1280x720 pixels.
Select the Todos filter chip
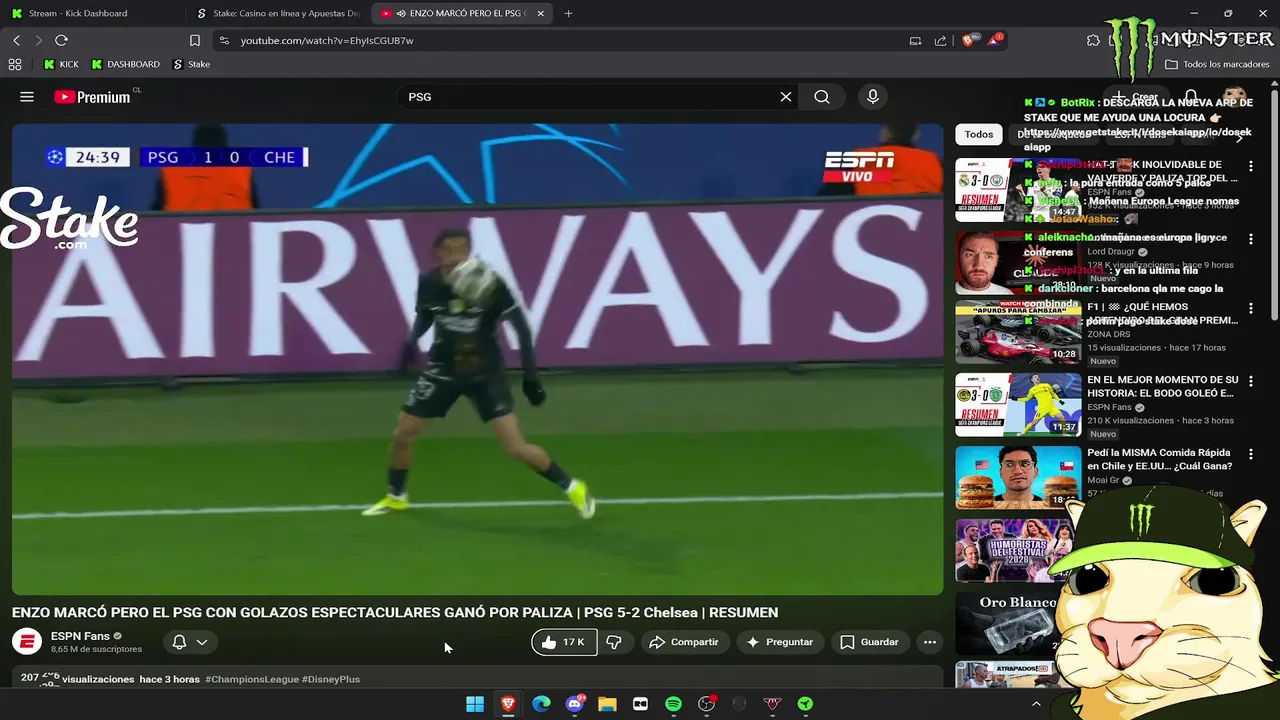pos(979,134)
